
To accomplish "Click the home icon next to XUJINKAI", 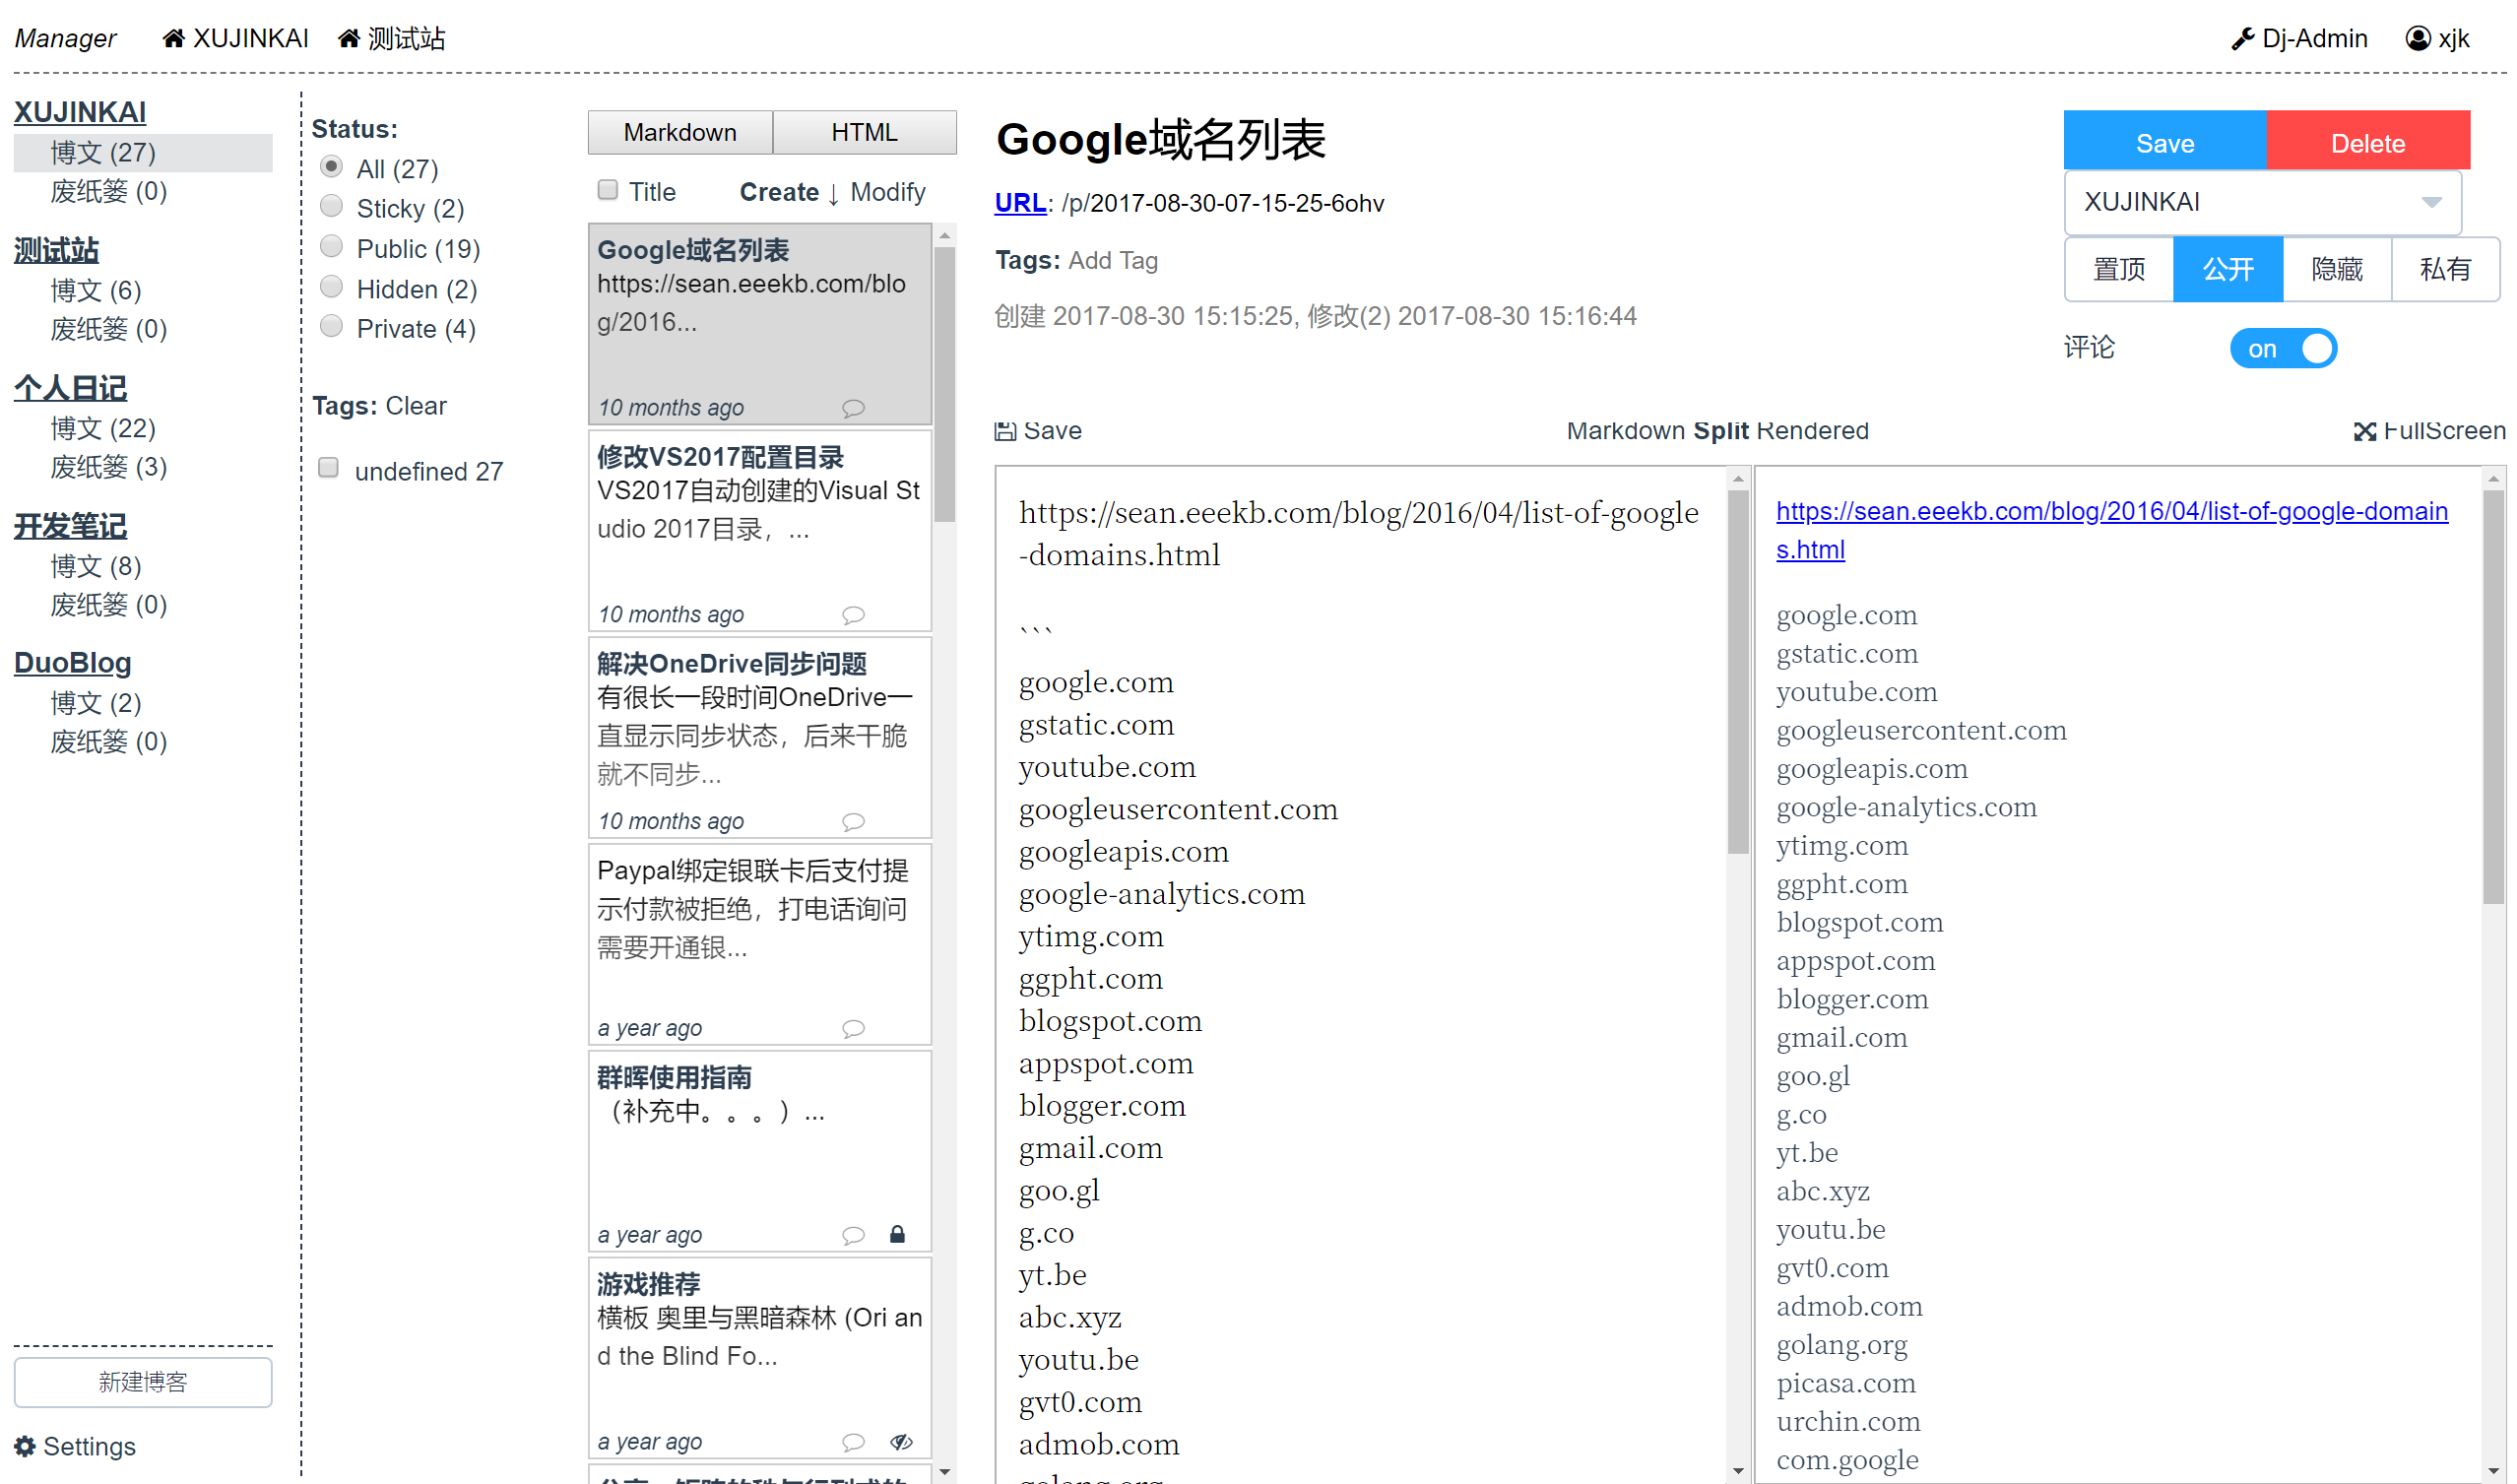I will (173, 39).
